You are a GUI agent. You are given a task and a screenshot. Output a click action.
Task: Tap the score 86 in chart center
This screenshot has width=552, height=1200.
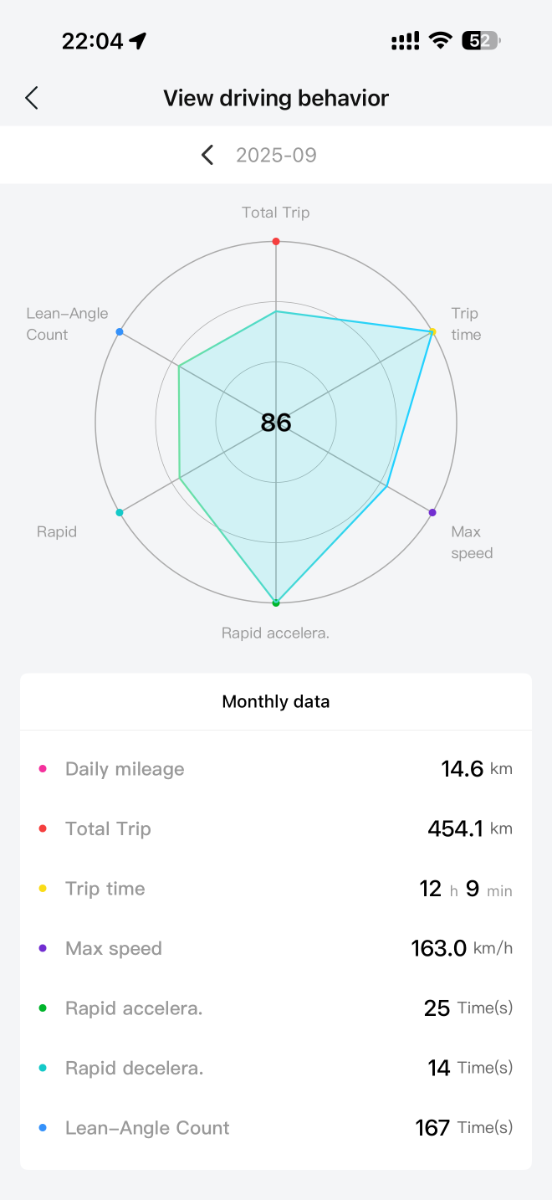[x=276, y=422]
